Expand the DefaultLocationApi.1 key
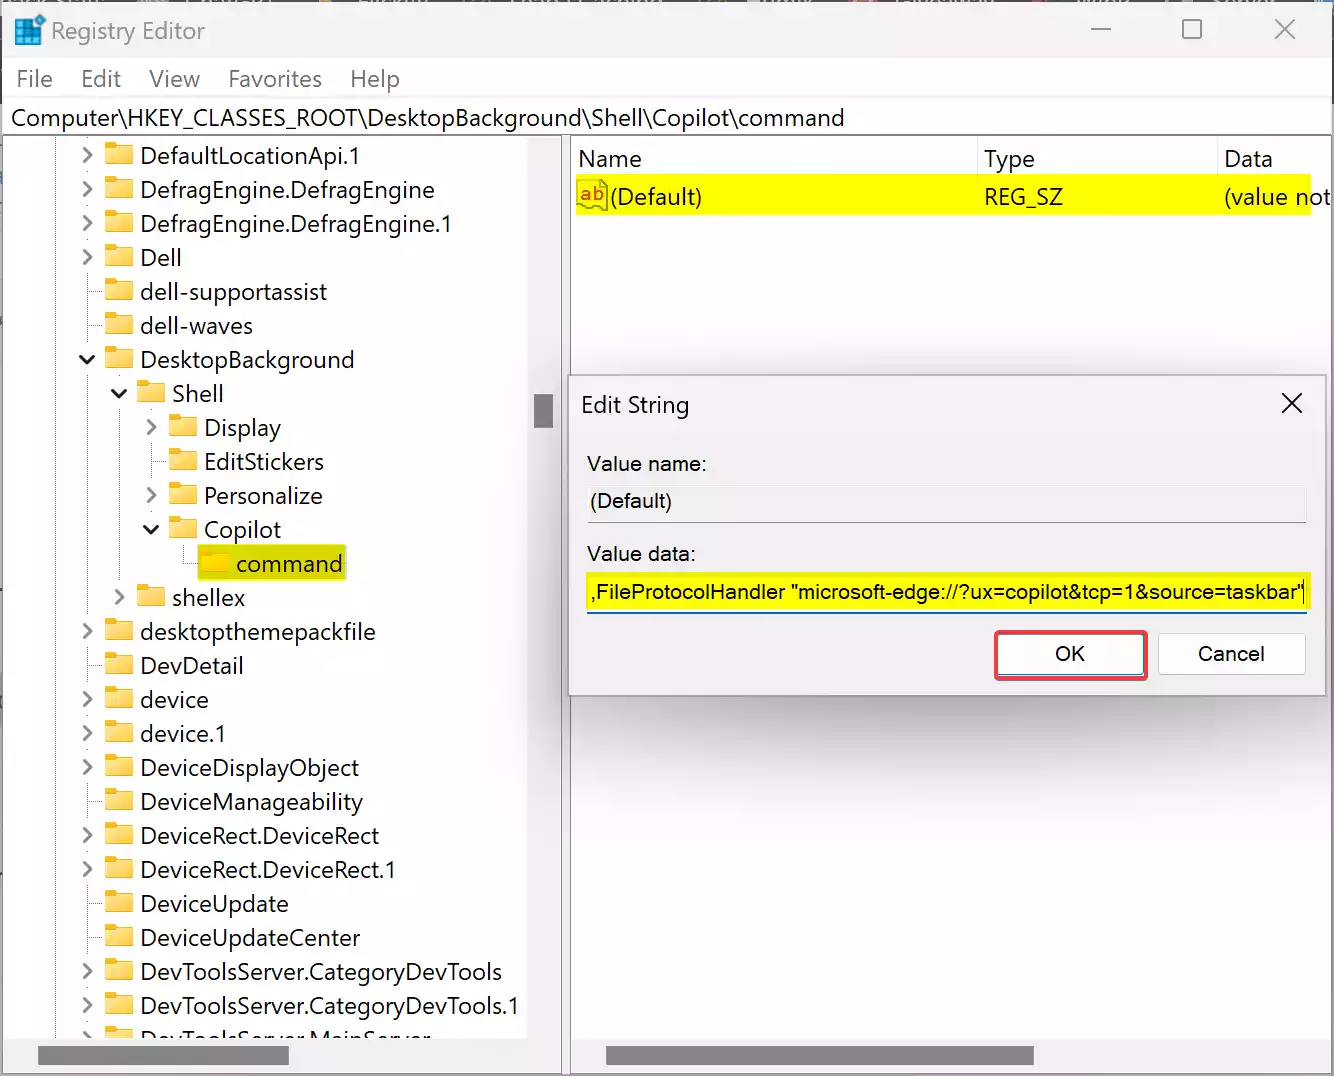This screenshot has height=1076, width=1334. [87, 155]
